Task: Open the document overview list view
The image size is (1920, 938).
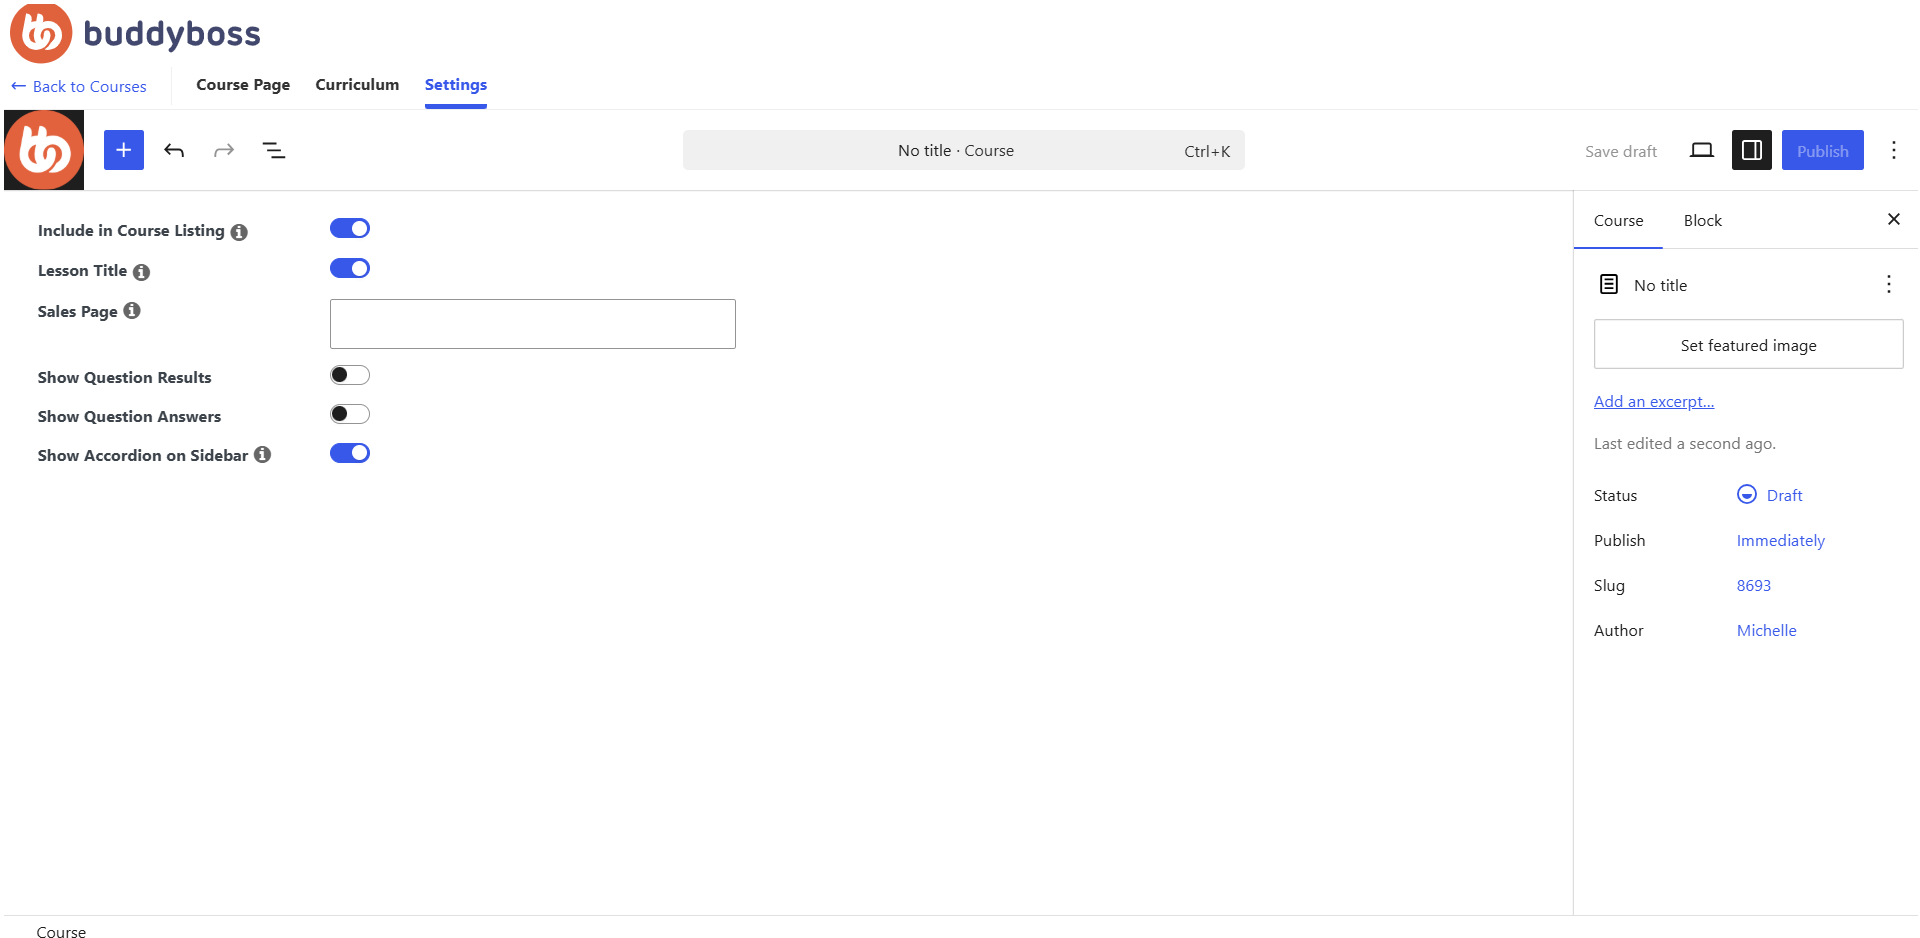Action: pos(274,150)
